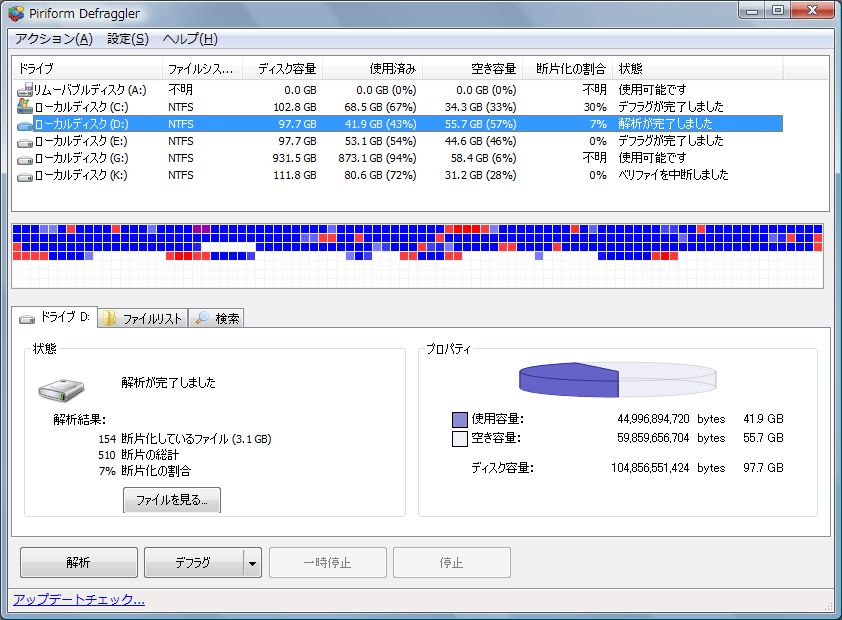Click the 使用容量 purple color swatch
This screenshot has width=842, height=620.
point(460,419)
